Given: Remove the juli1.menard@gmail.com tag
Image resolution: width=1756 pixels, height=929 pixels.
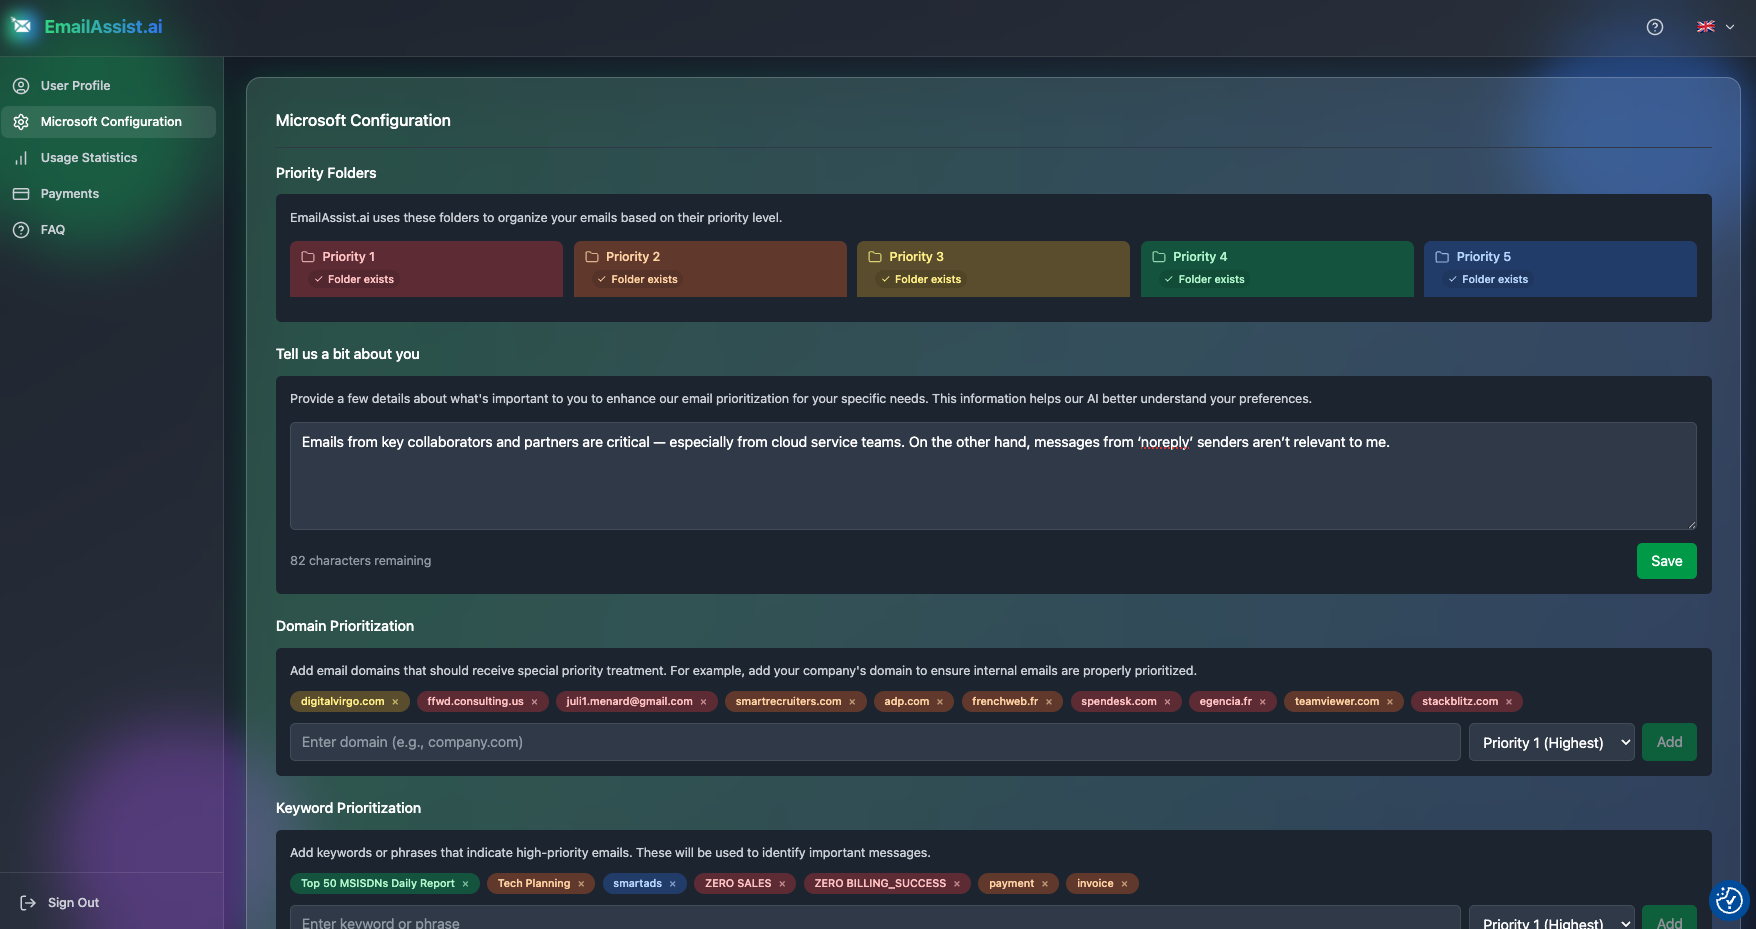Looking at the screenshot, I should click(703, 702).
